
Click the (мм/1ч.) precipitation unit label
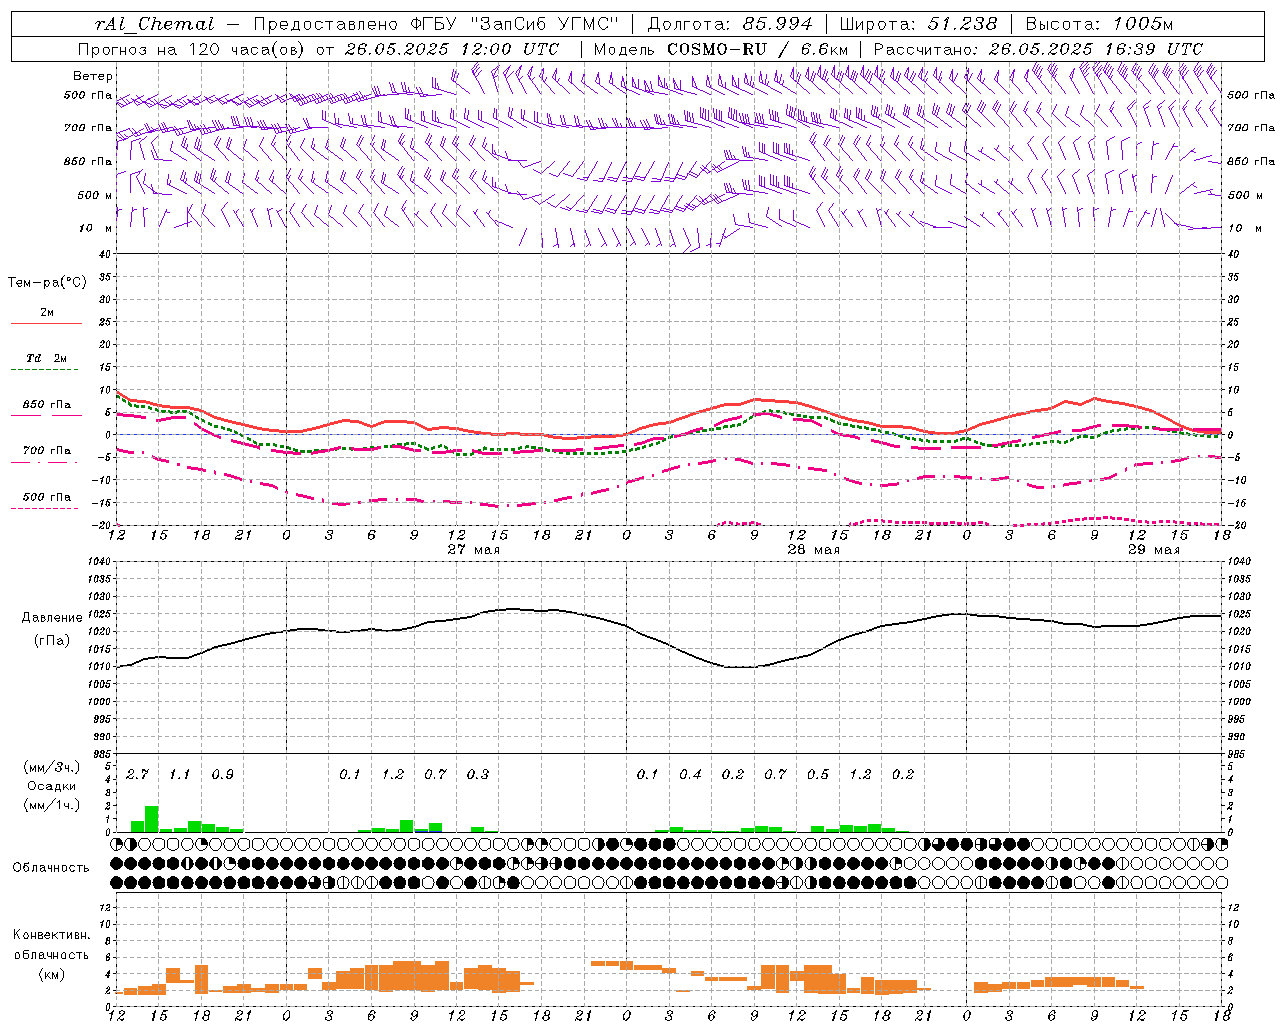pyautogui.click(x=51, y=804)
